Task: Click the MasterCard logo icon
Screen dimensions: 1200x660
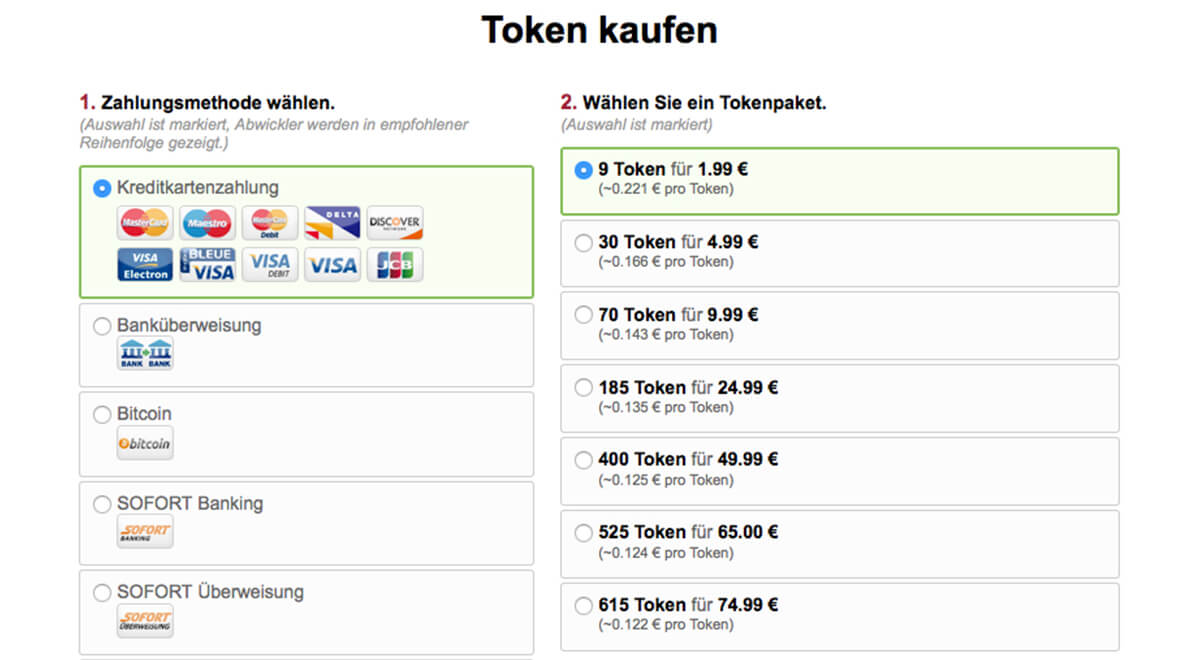Action: (x=145, y=222)
